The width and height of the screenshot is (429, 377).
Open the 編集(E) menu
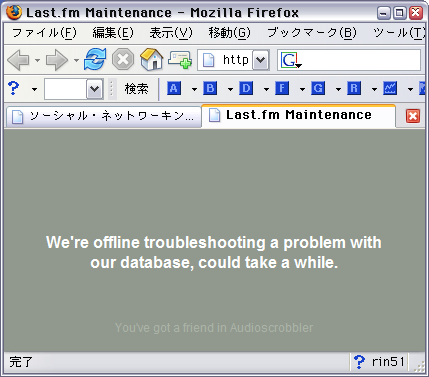[x=113, y=33]
